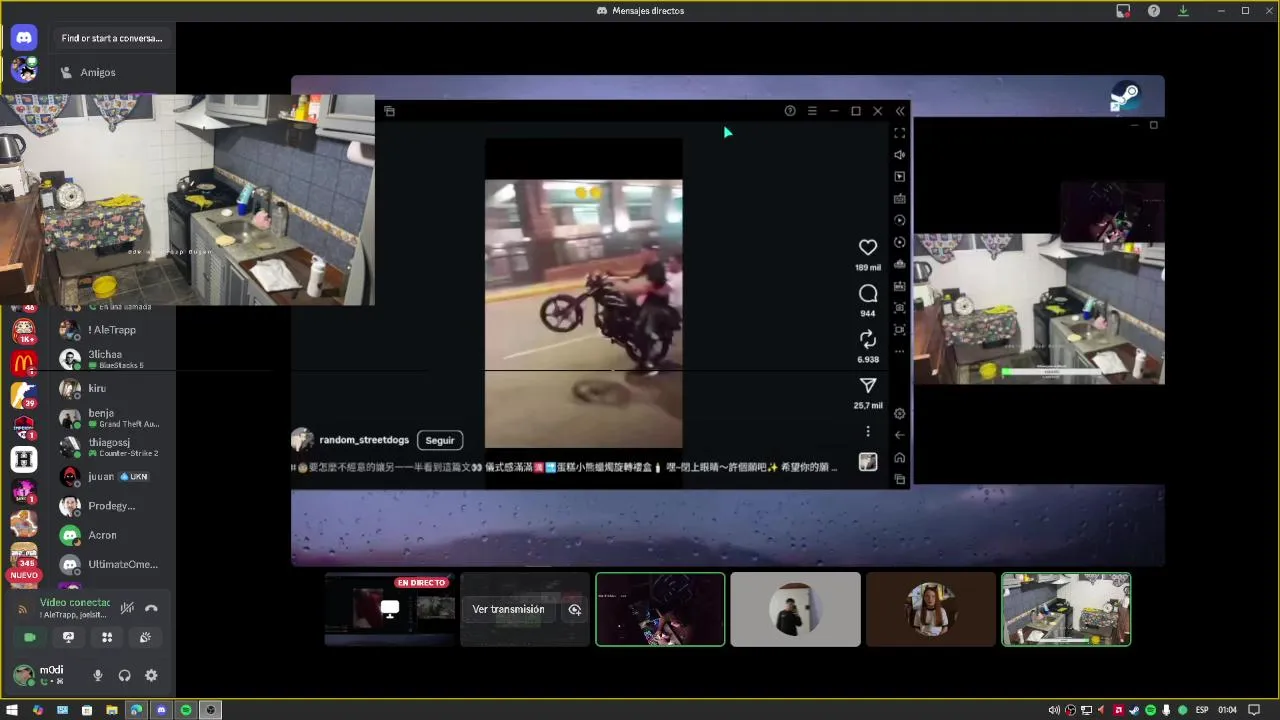Open more tools ellipsis in emulator sidebar

(900, 351)
